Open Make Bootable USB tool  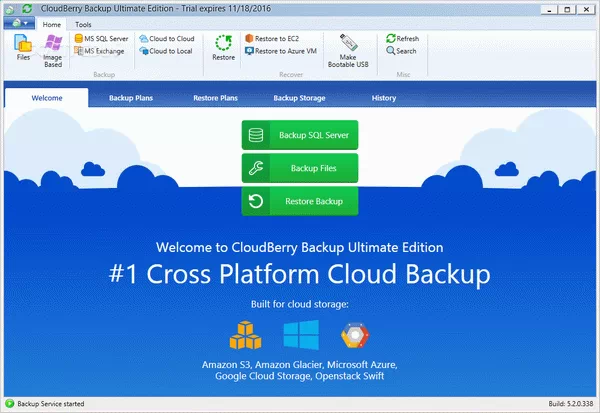[348, 50]
